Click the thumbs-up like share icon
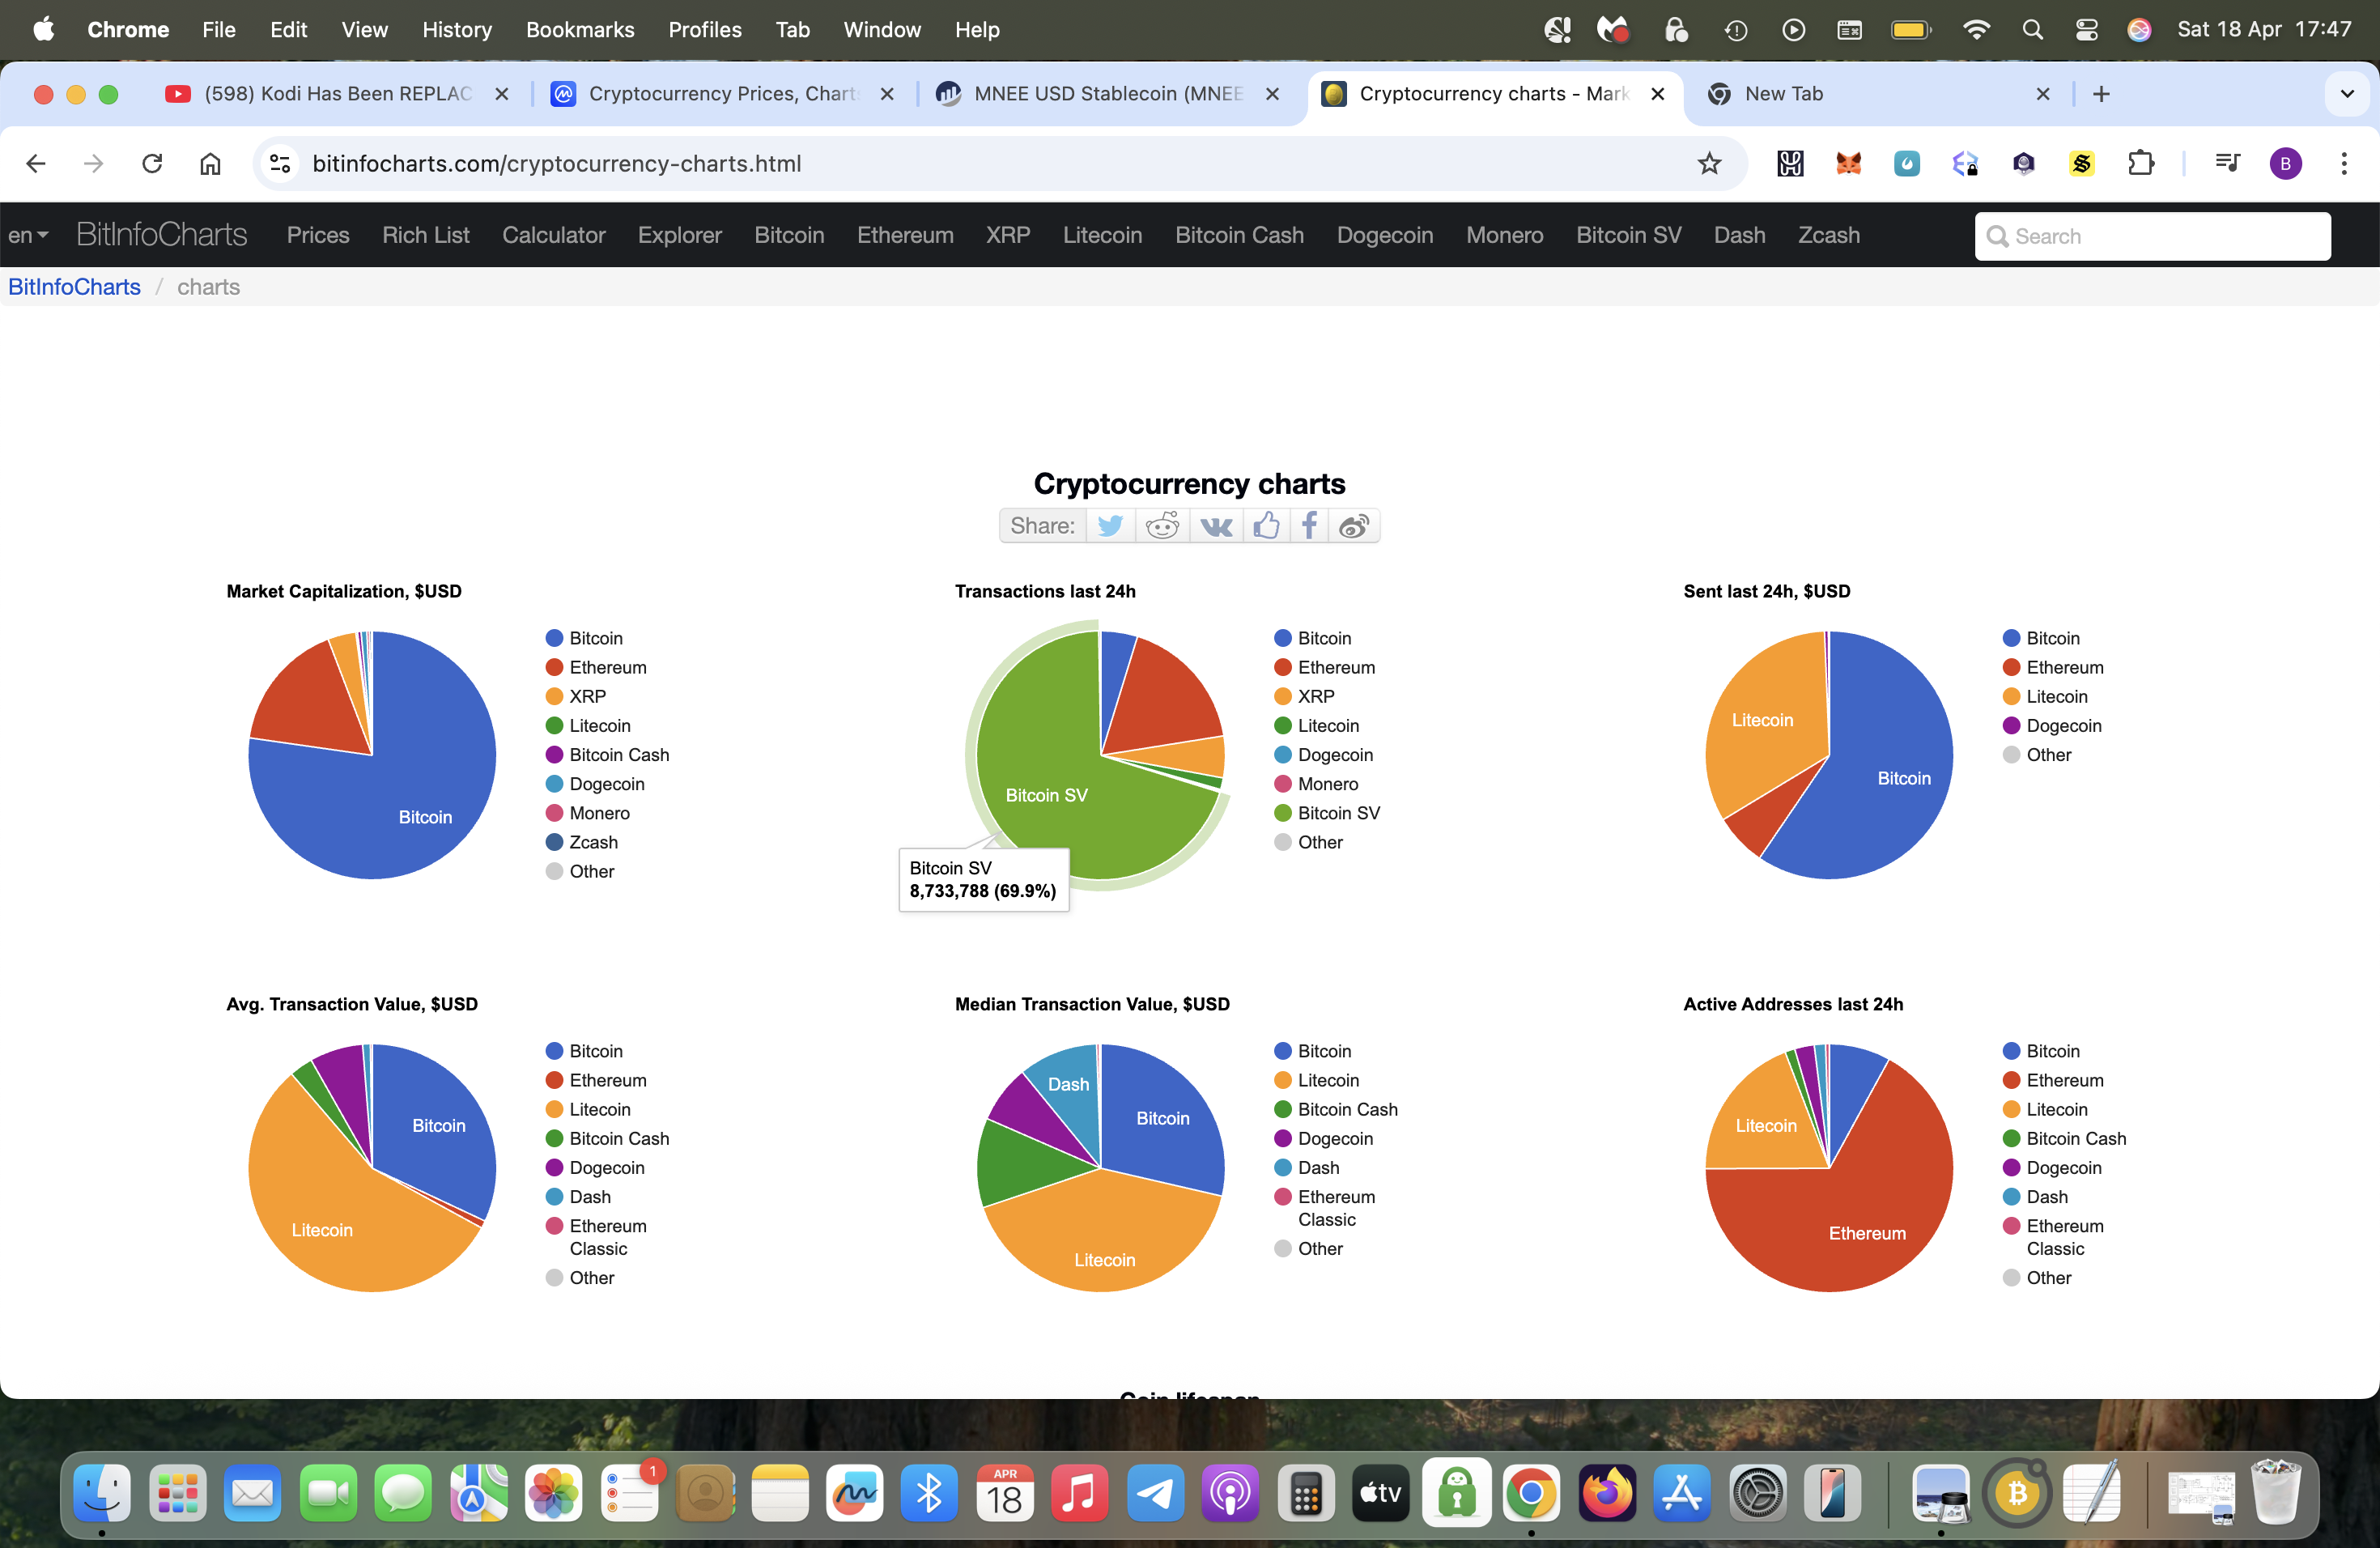Viewport: 2380px width, 1548px height. click(1266, 526)
